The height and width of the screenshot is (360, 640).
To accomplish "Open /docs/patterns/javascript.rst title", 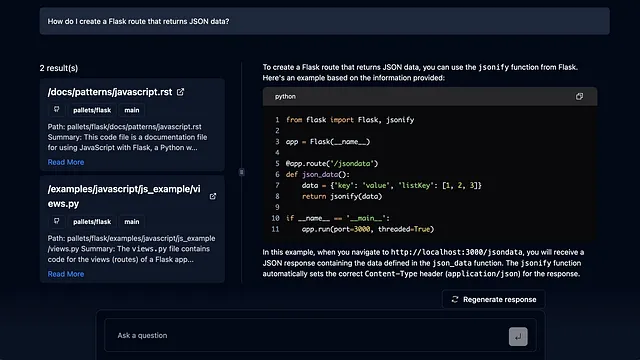I will pyautogui.click(x=110, y=92).
